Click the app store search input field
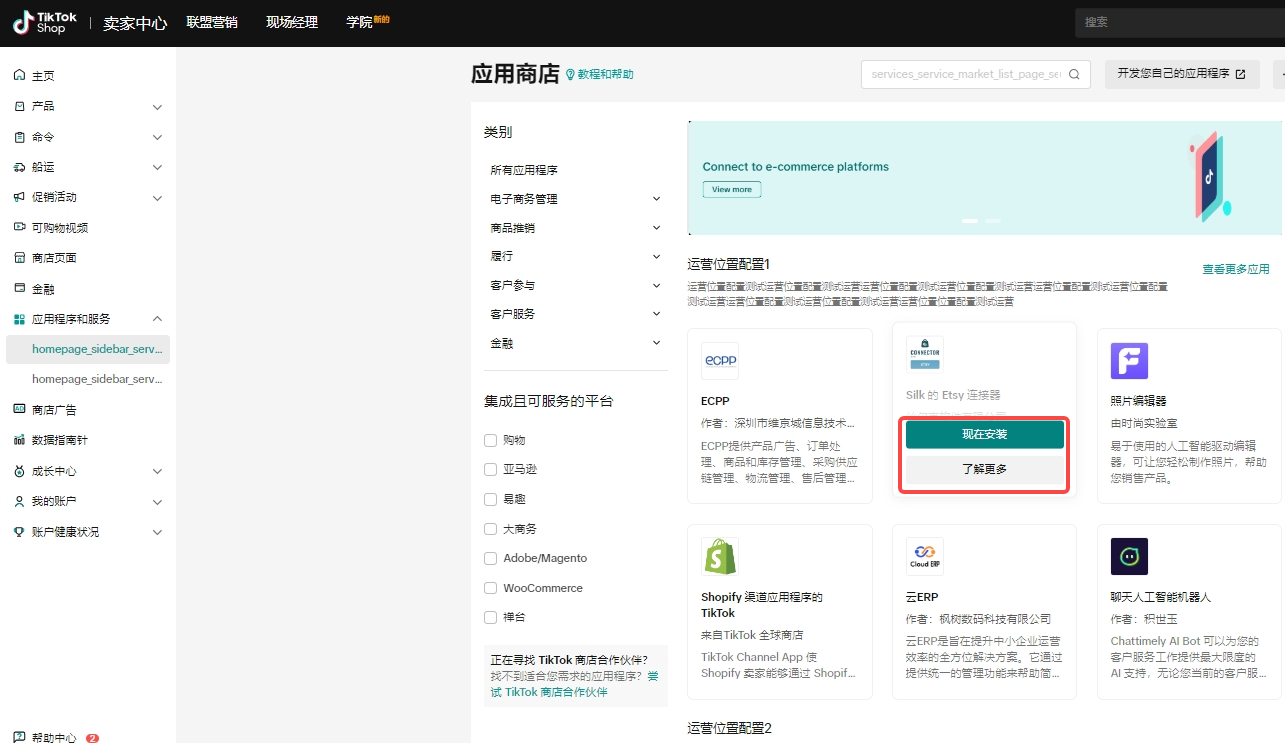The width and height of the screenshot is (1285, 743). tap(965, 74)
